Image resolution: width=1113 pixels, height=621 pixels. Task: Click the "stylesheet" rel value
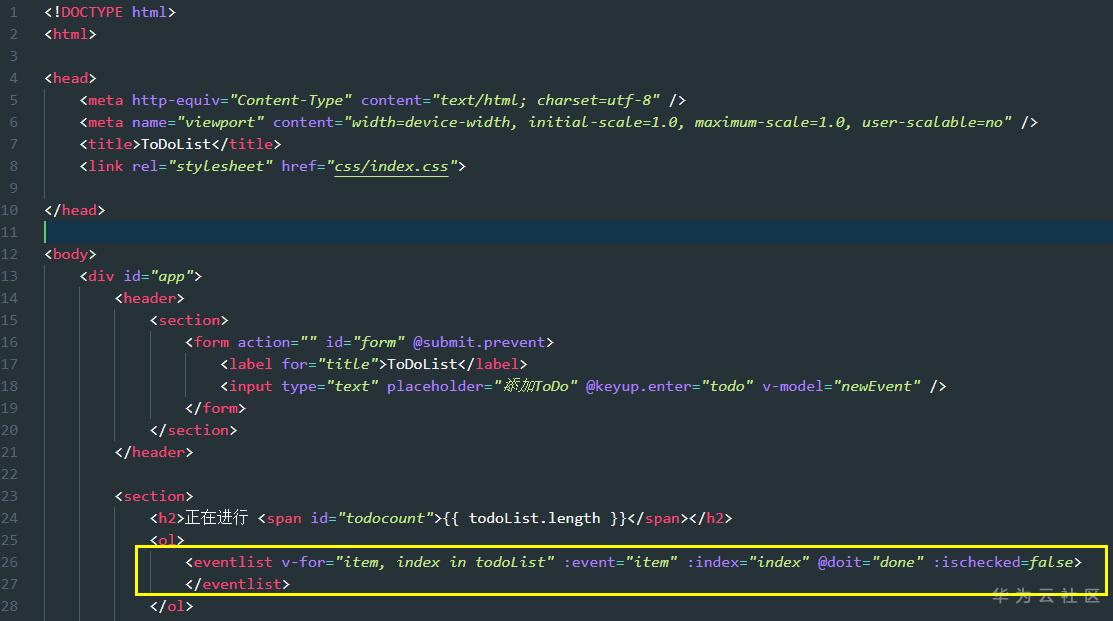(221, 166)
